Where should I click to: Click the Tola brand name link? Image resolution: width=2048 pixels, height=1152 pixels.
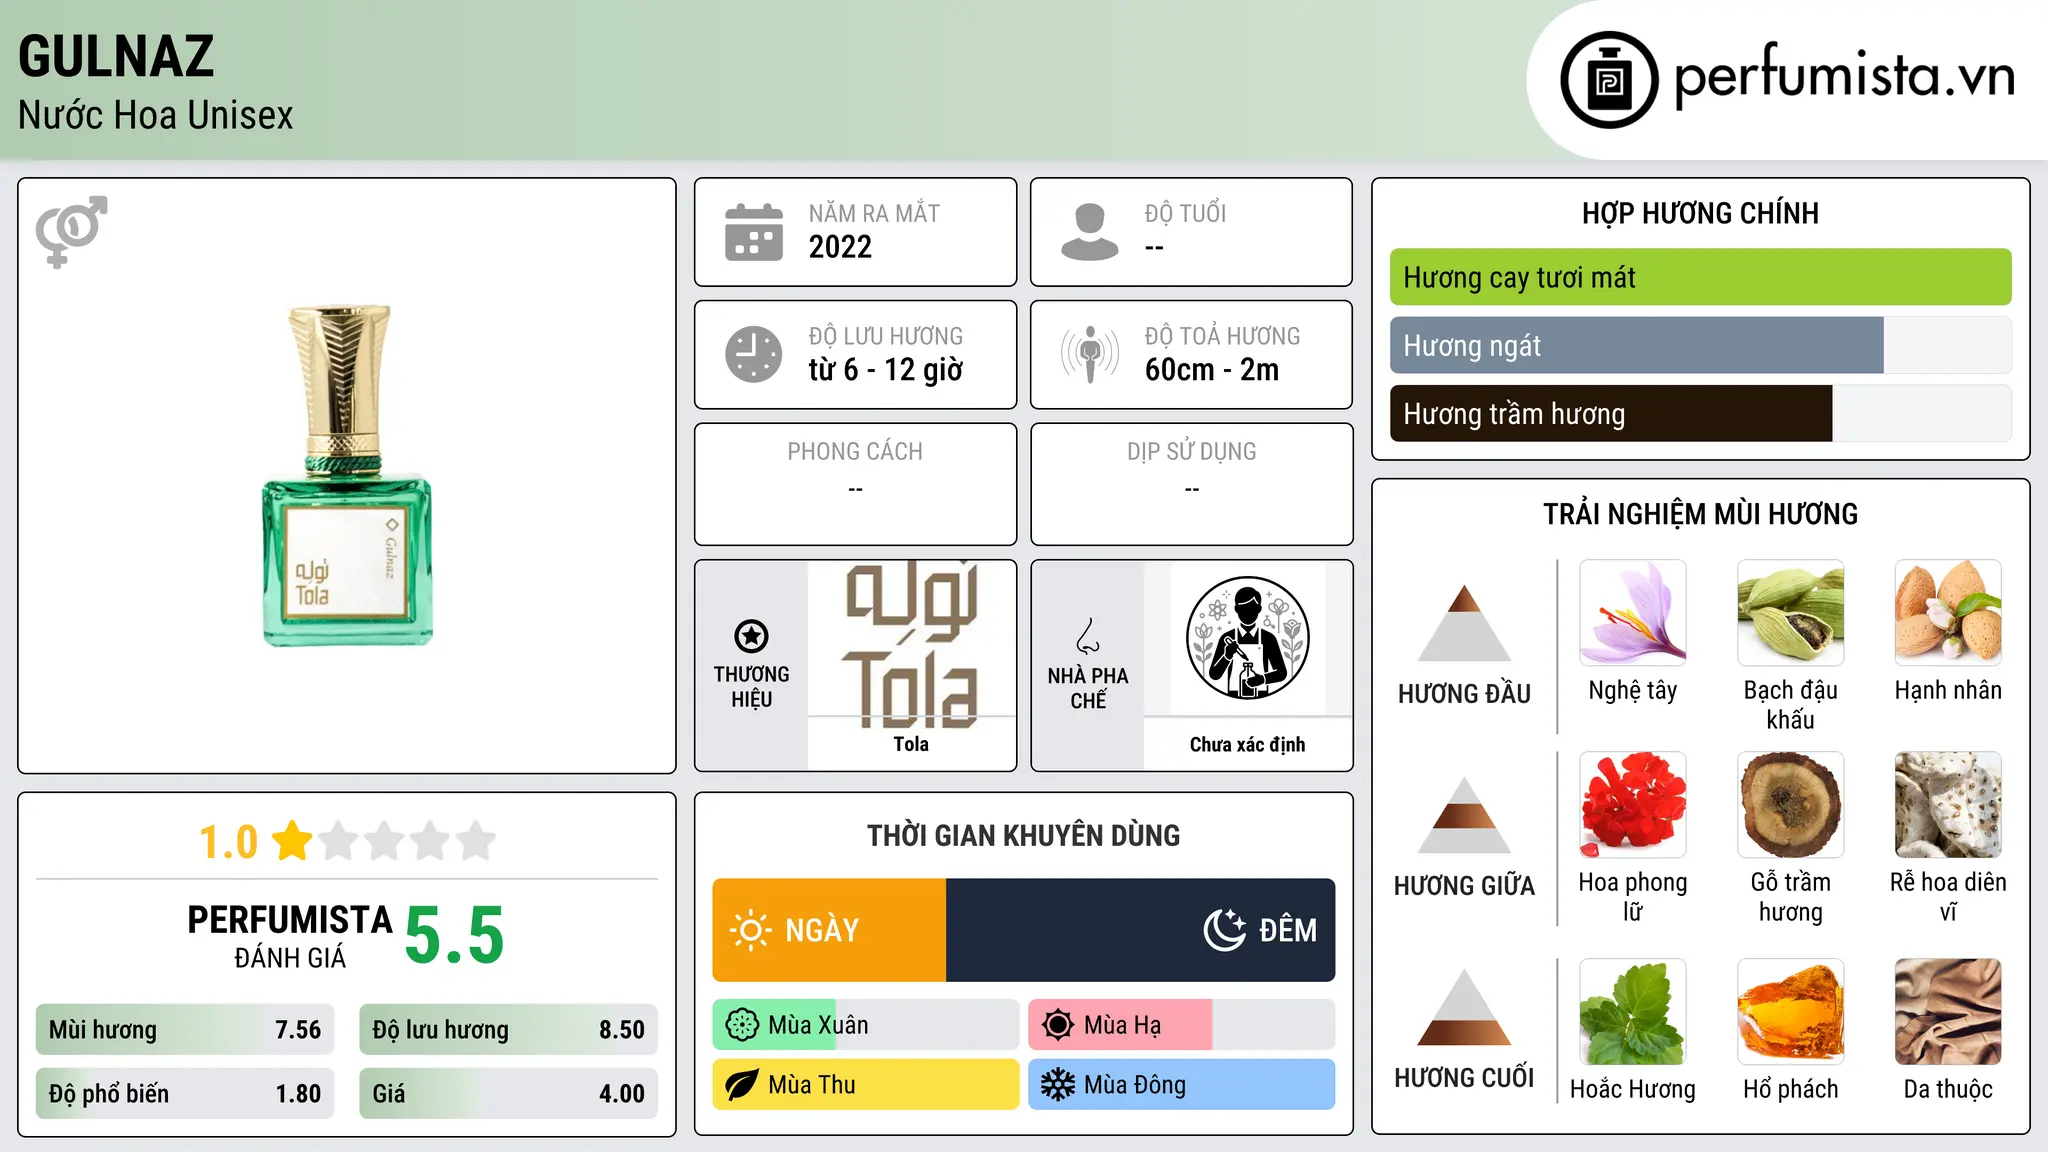point(911,744)
